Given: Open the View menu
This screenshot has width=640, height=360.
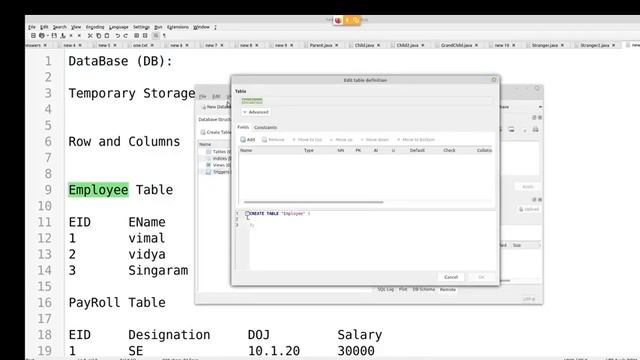Looking at the screenshot, I should [x=76, y=27].
